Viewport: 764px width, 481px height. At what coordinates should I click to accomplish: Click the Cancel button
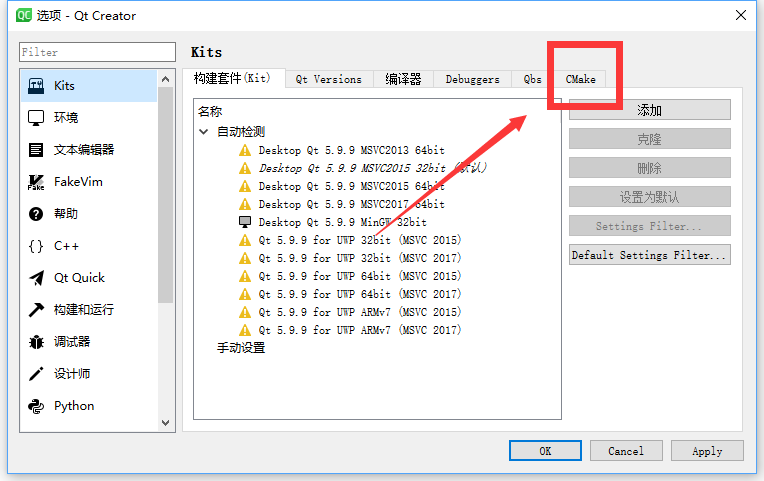626,451
